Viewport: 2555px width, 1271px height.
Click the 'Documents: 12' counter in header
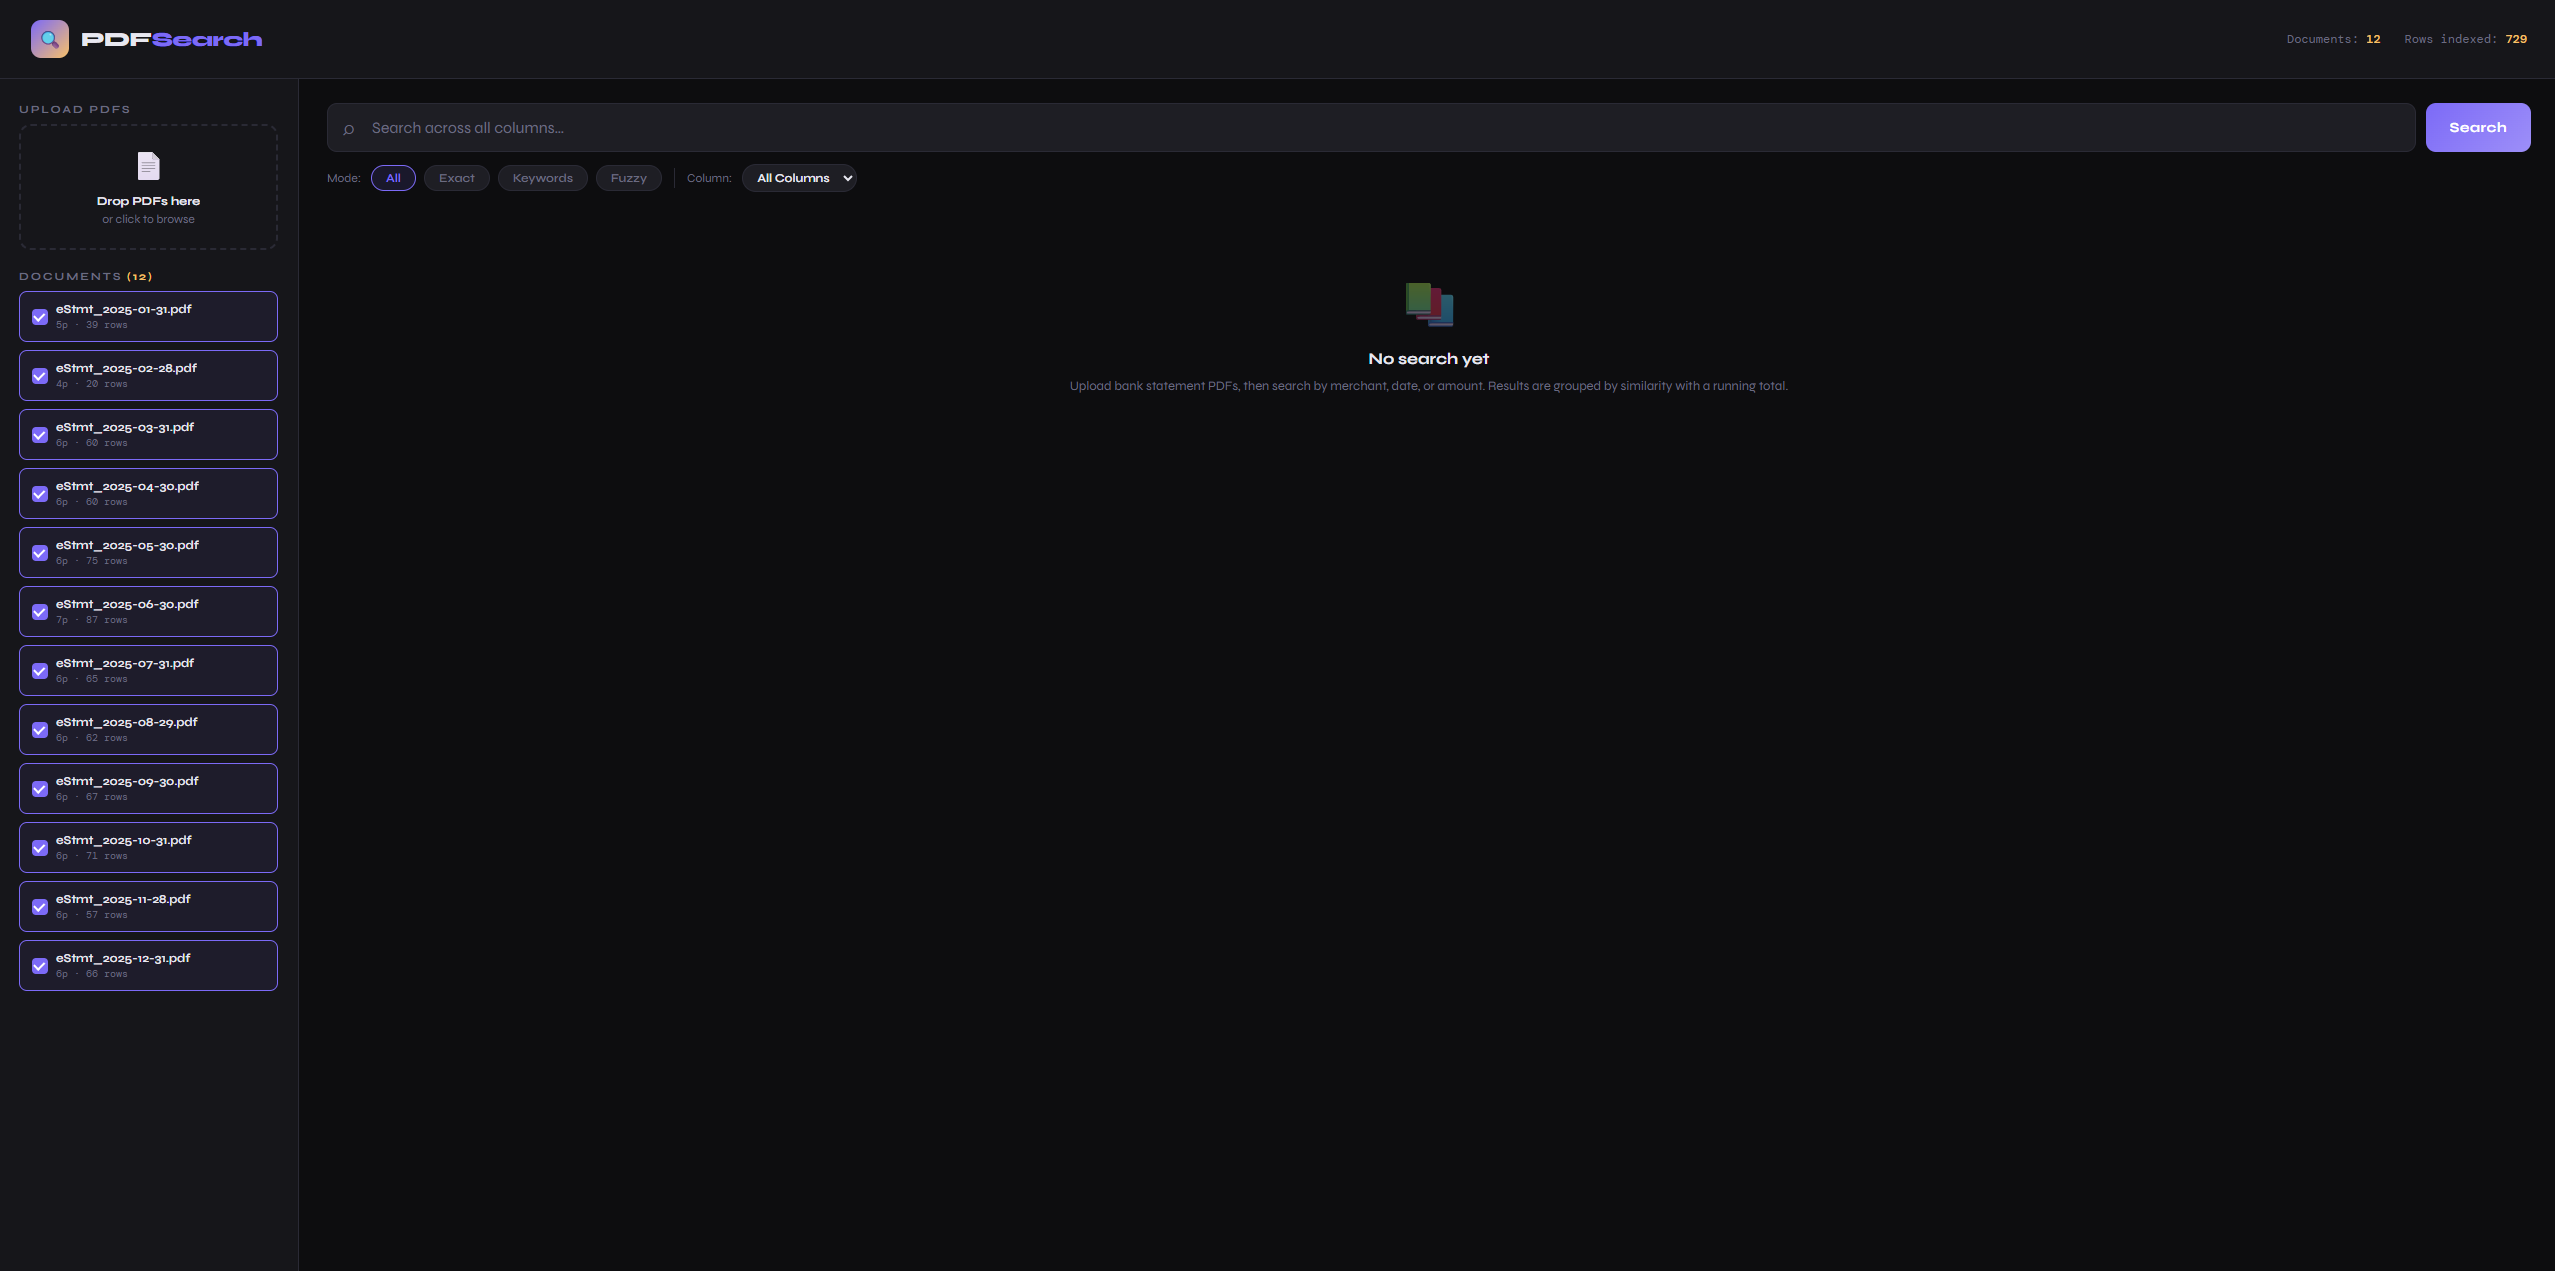click(x=2333, y=39)
